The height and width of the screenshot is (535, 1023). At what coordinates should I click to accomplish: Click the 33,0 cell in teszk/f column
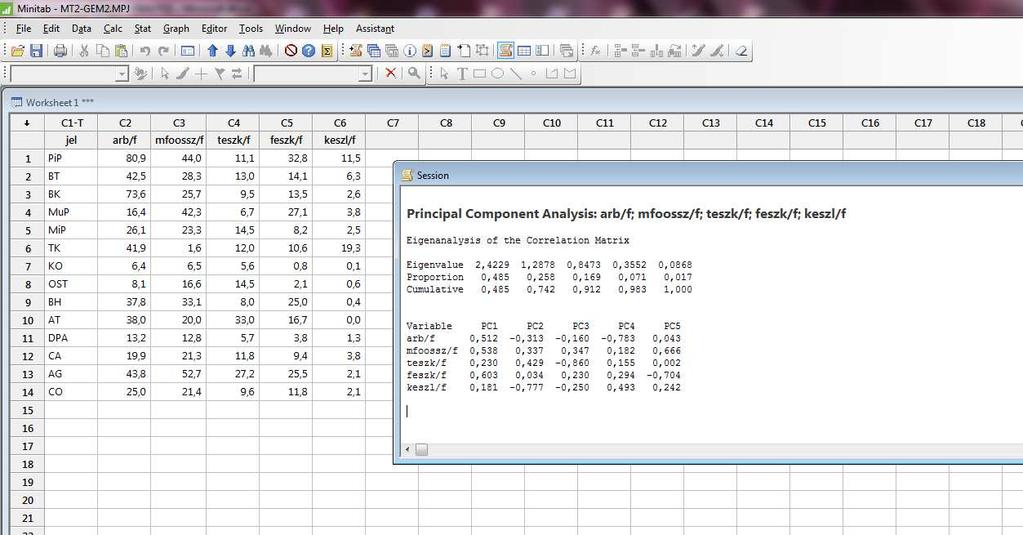pyautogui.click(x=233, y=320)
